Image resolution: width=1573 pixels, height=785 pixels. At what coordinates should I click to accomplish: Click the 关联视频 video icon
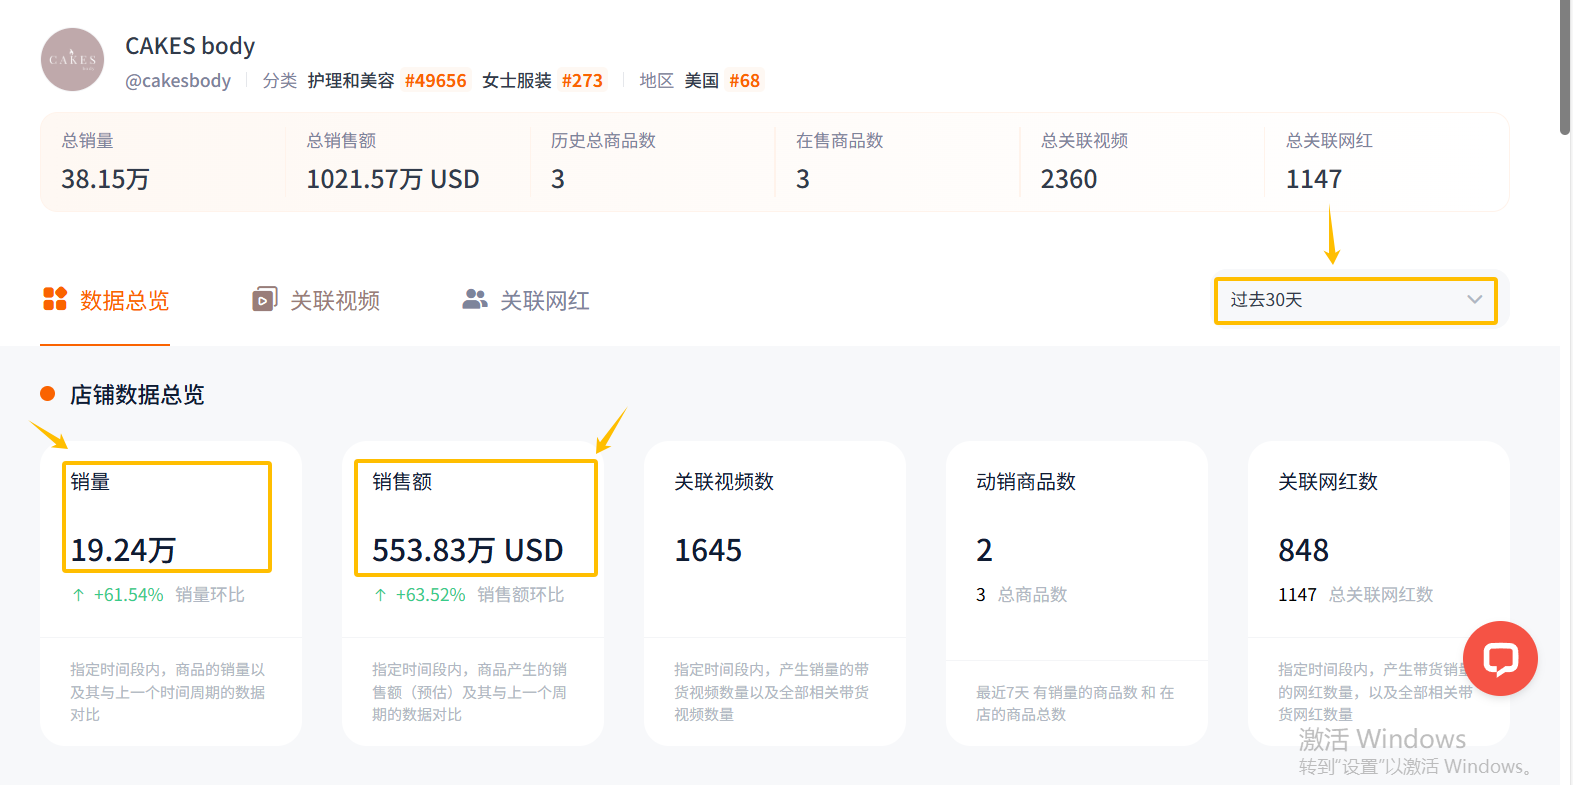coord(264,299)
